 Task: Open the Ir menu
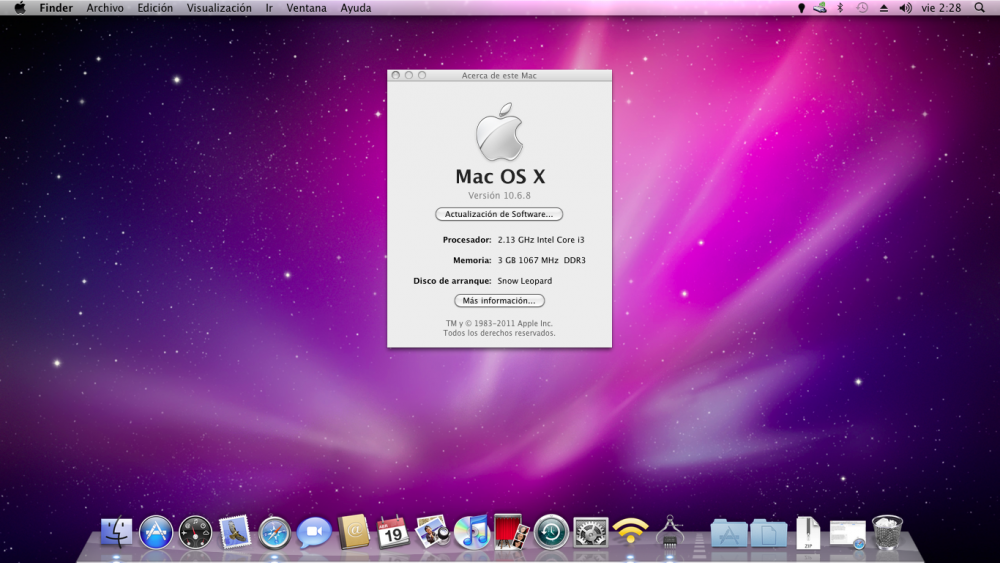269,8
